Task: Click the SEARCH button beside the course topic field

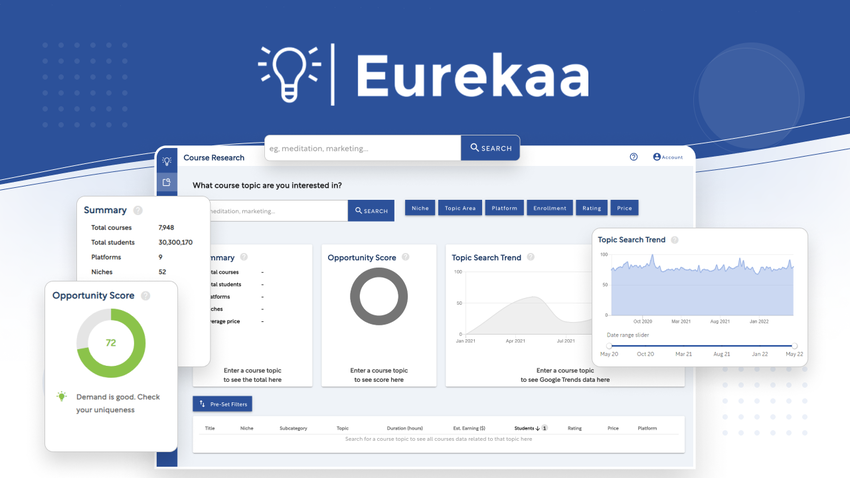Action: coord(371,211)
